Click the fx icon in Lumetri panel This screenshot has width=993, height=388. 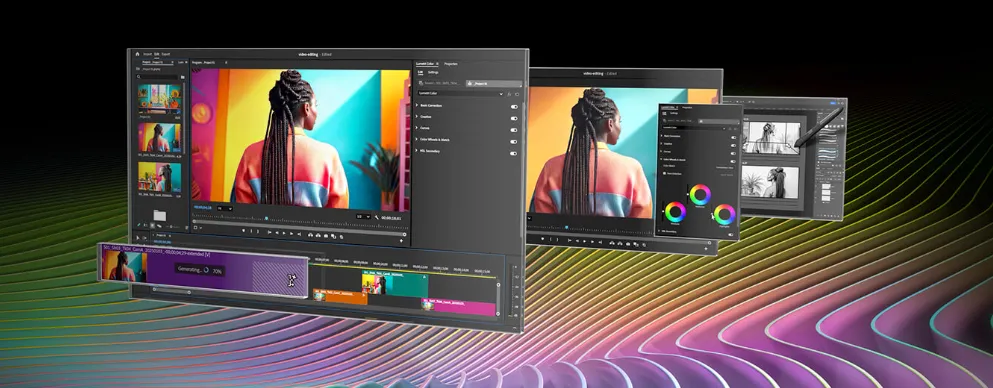pos(509,94)
